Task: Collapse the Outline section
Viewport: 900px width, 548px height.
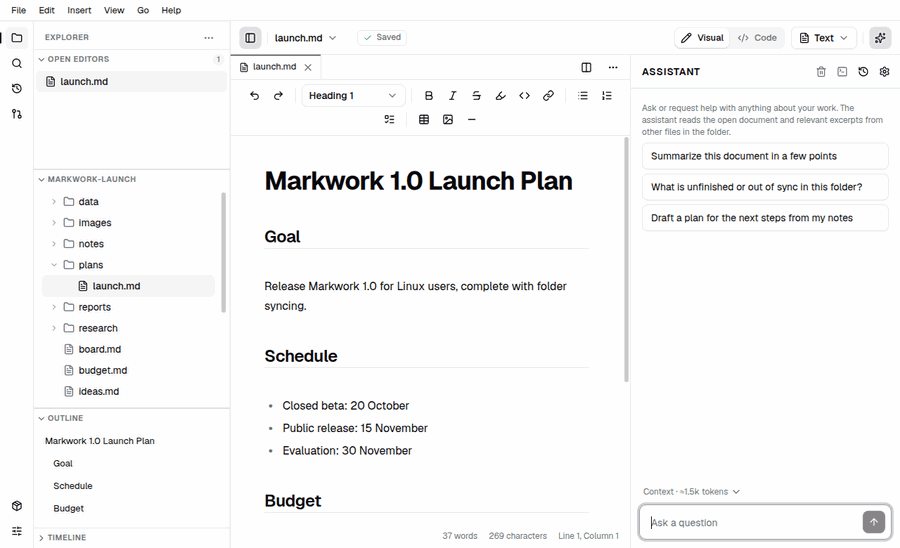Action: 131,418
